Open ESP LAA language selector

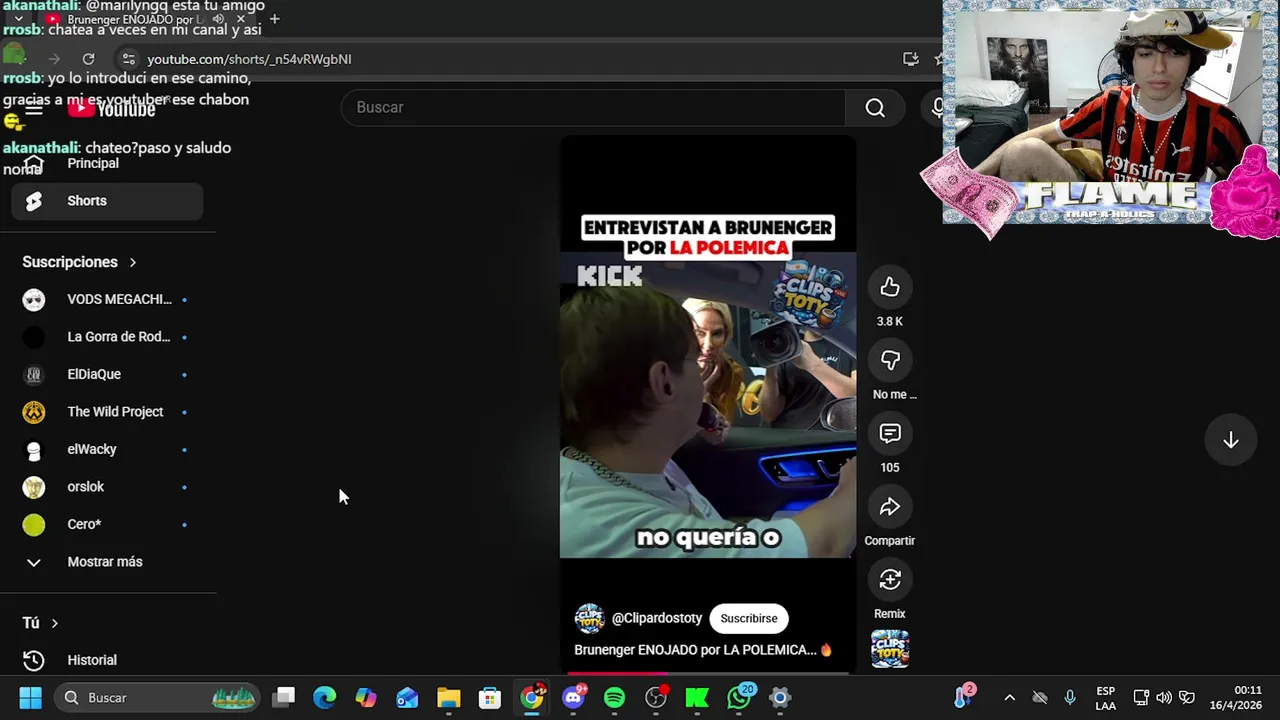[1105, 698]
